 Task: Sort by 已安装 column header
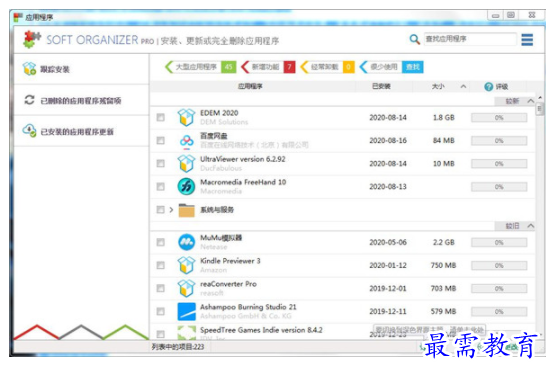[381, 86]
